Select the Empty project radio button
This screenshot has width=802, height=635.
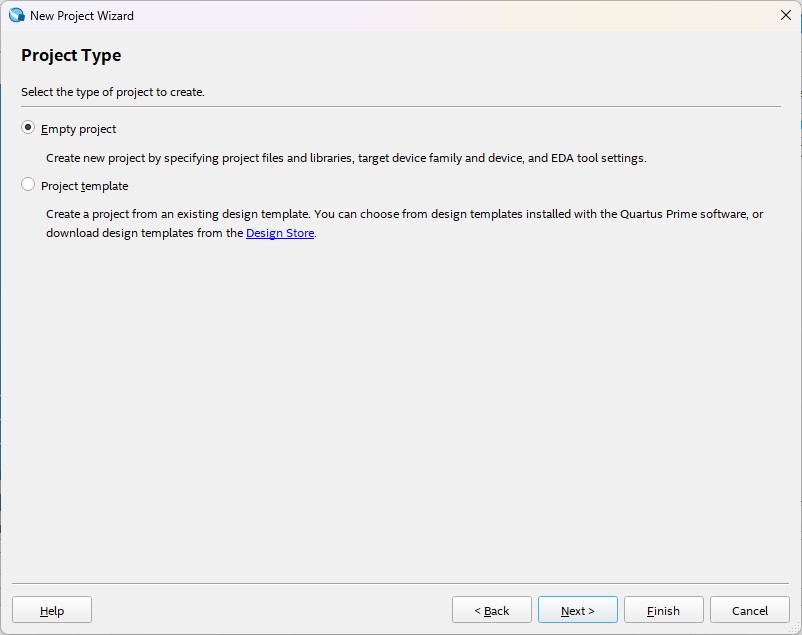coord(28,127)
